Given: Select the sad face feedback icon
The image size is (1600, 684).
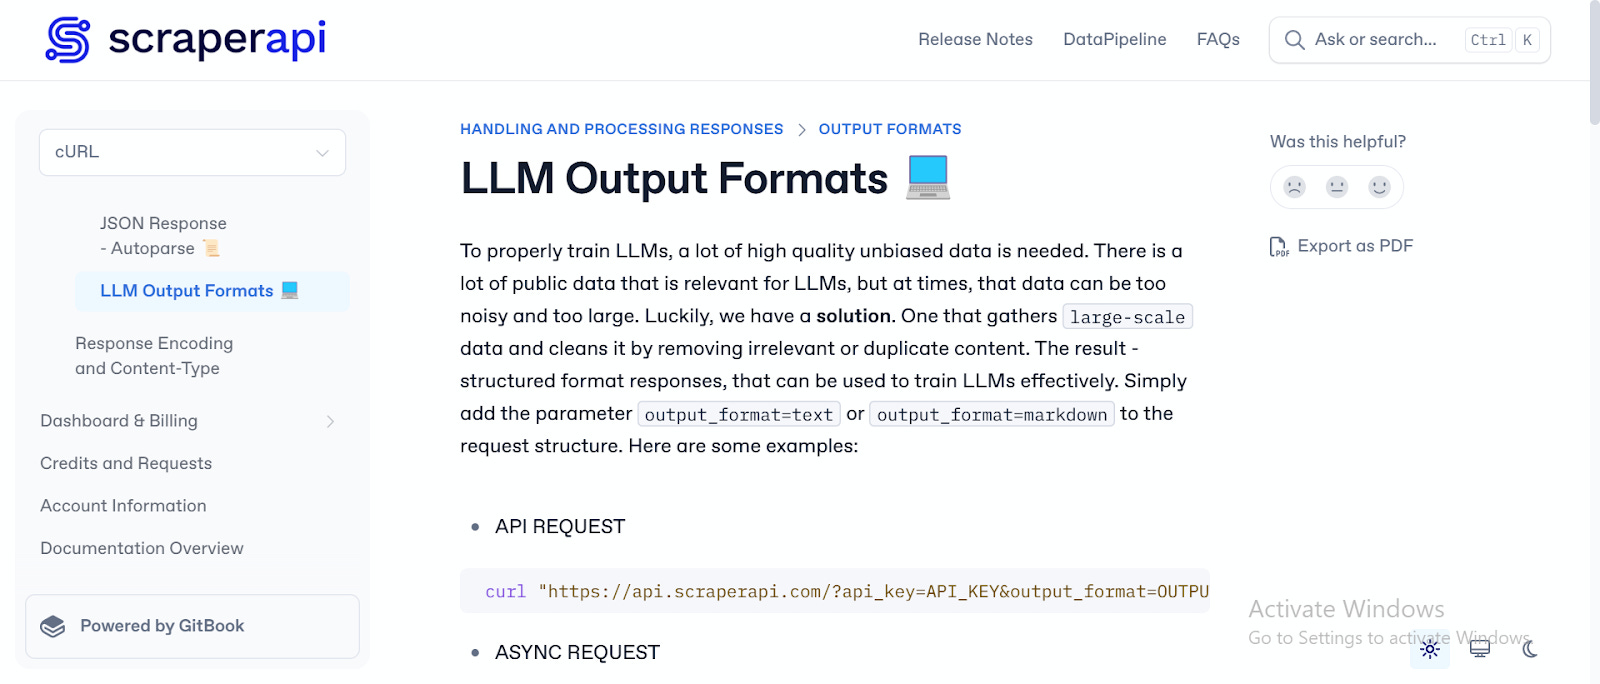Looking at the screenshot, I should coord(1293,187).
